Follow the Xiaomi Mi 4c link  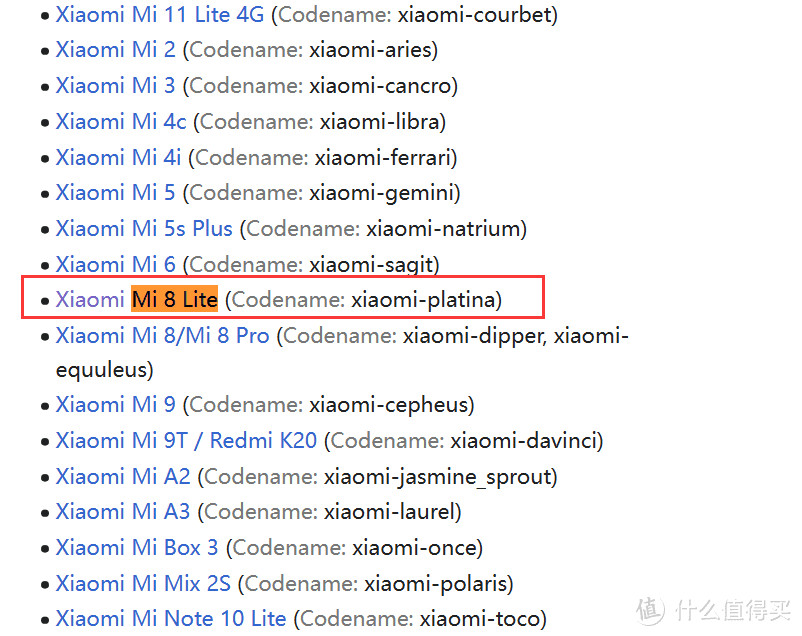[x=121, y=122]
